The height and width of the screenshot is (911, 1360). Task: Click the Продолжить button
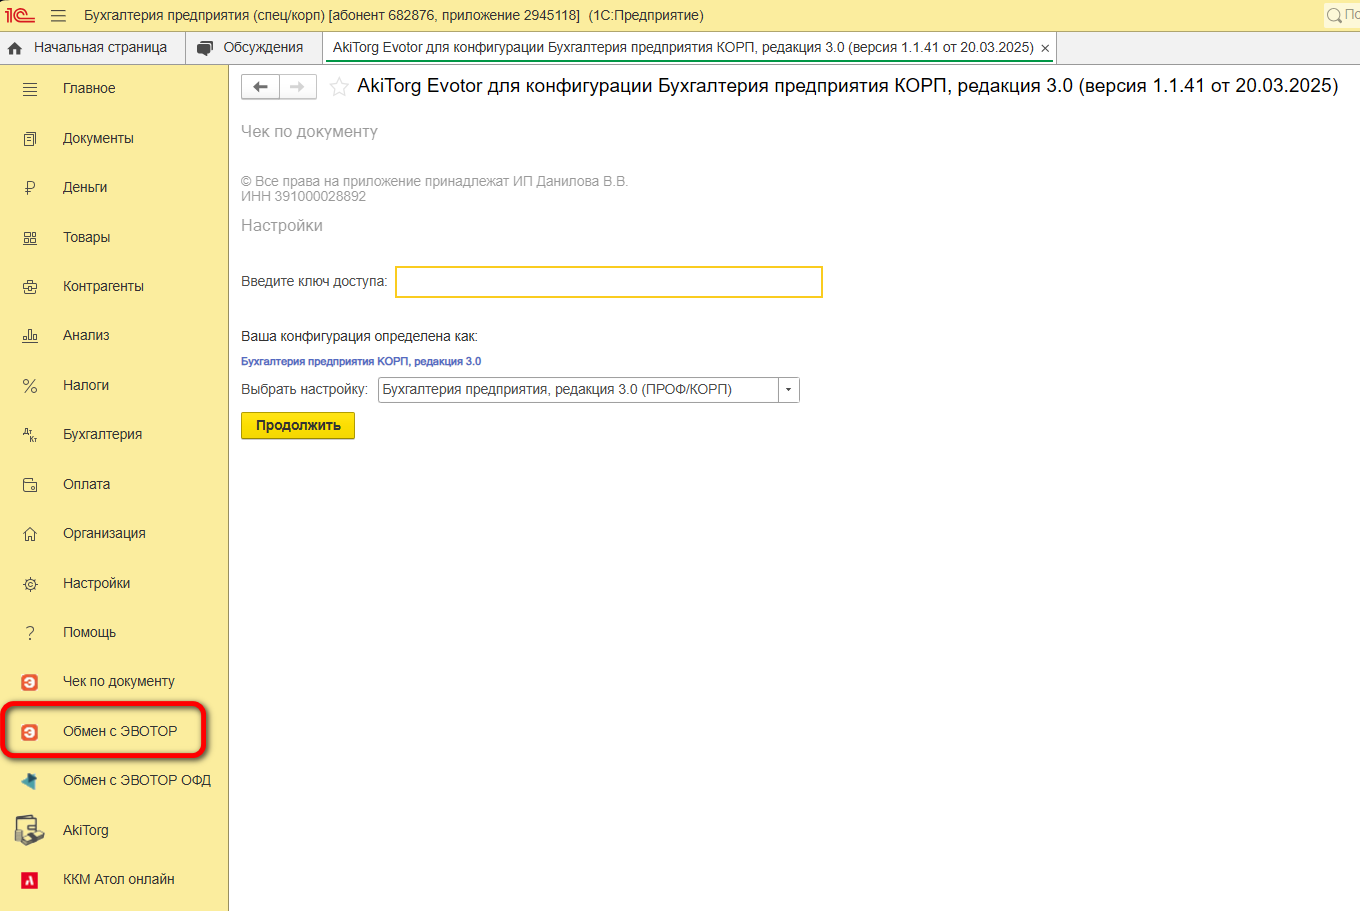pos(298,425)
